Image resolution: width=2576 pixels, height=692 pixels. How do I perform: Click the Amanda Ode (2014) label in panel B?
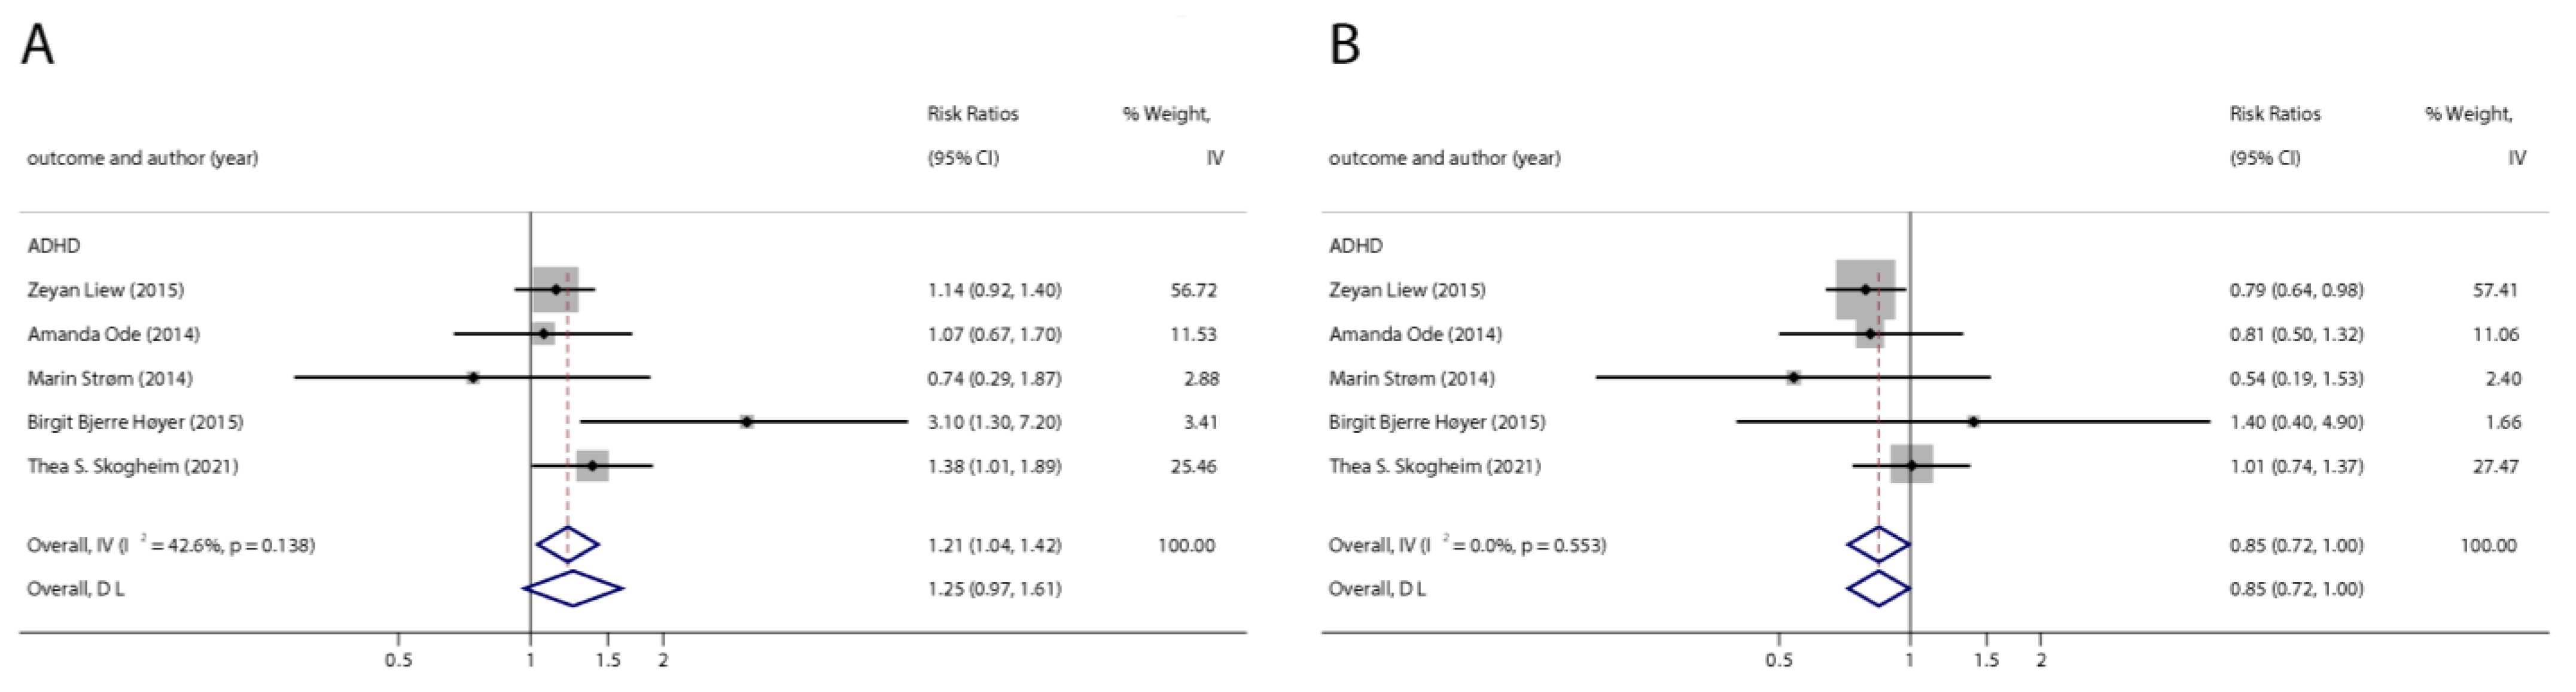coord(1414,334)
